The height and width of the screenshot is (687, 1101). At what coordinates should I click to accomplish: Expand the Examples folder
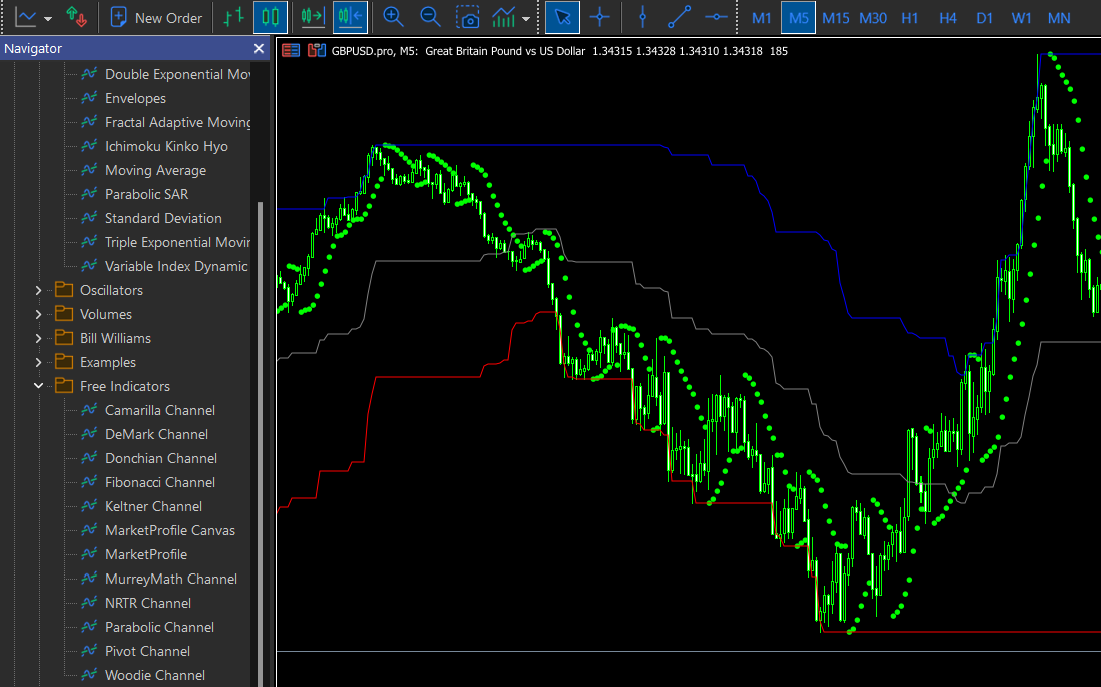click(x=39, y=362)
